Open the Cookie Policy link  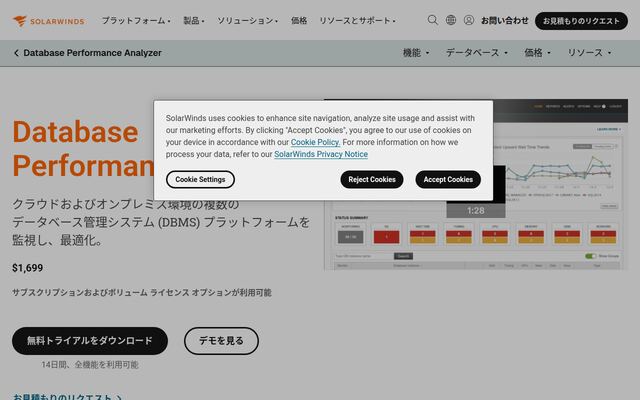pyautogui.click(x=315, y=142)
